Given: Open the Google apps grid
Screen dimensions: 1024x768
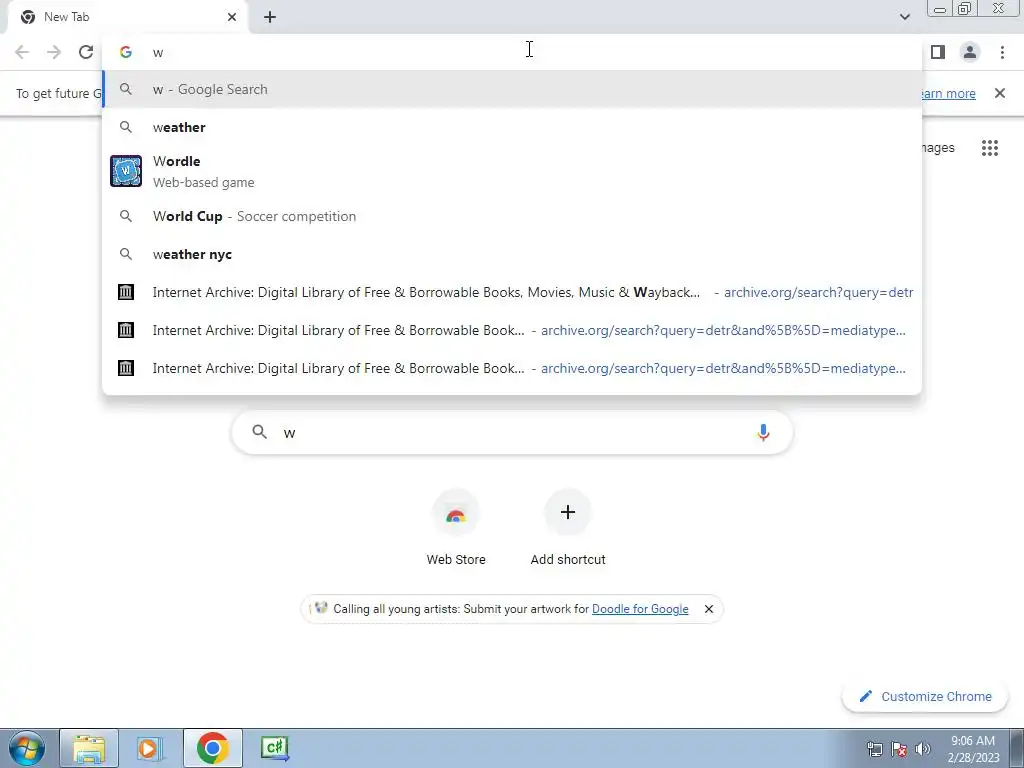Looking at the screenshot, I should pyautogui.click(x=989, y=148).
